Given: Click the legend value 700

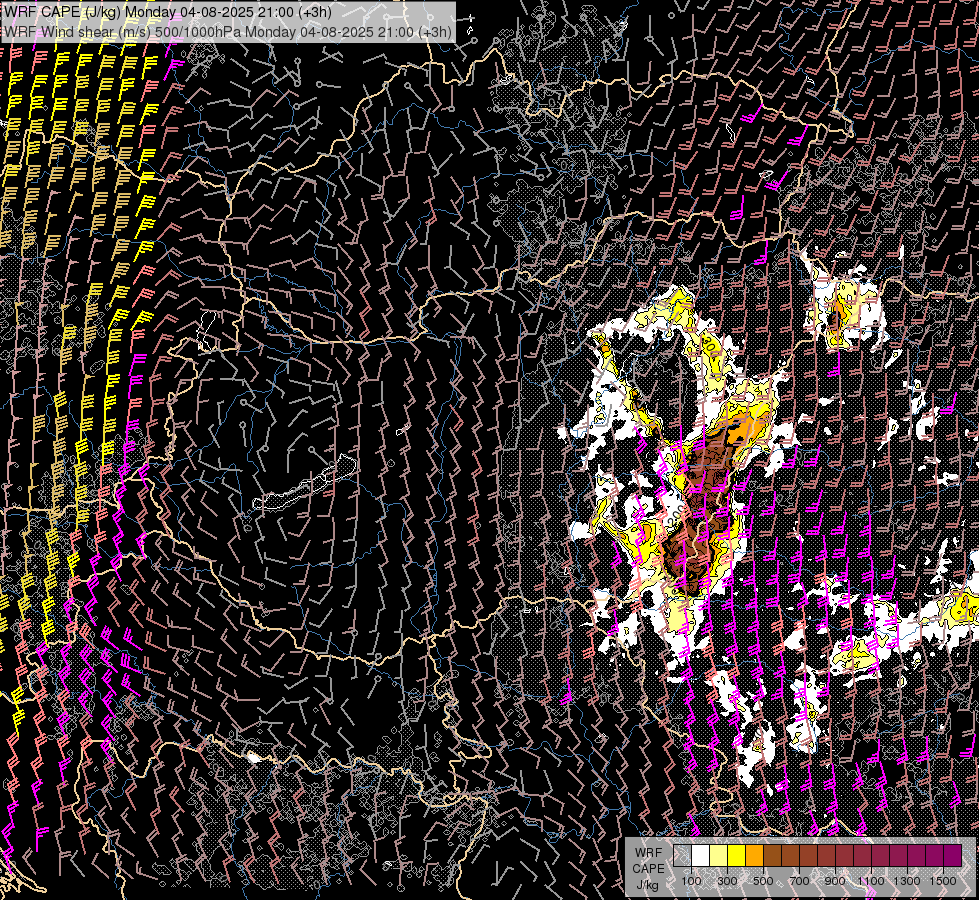Looking at the screenshot, I should [x=799, y=881].
